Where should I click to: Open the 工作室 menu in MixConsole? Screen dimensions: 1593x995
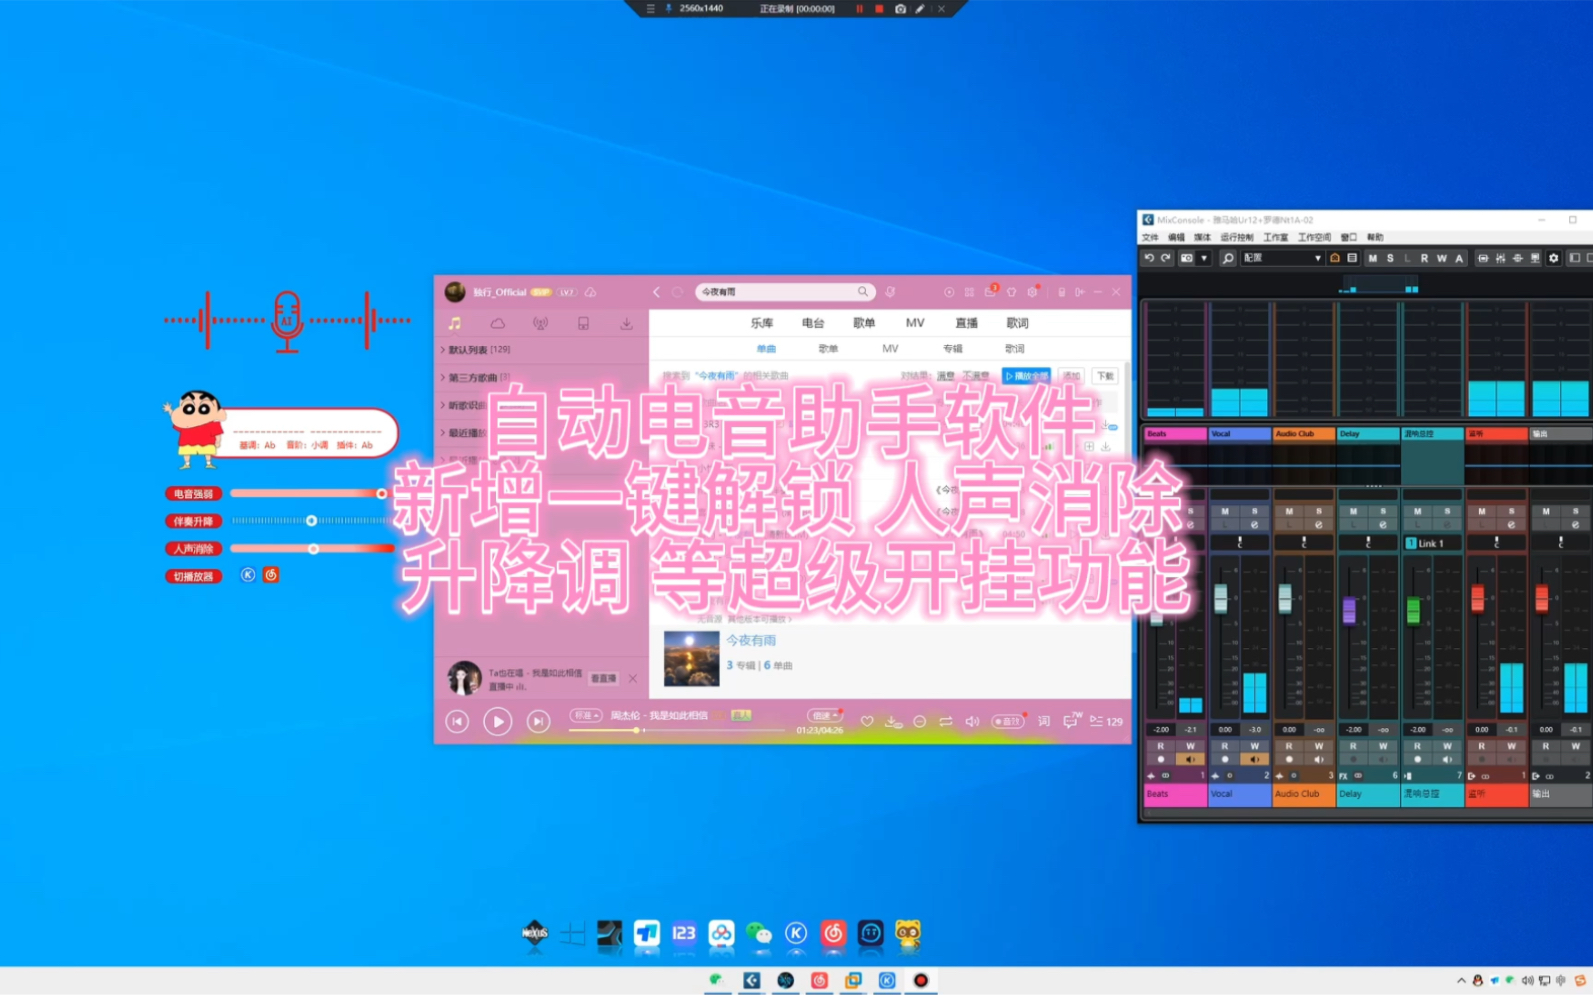pyautogui.click(x=1275, y=238)
